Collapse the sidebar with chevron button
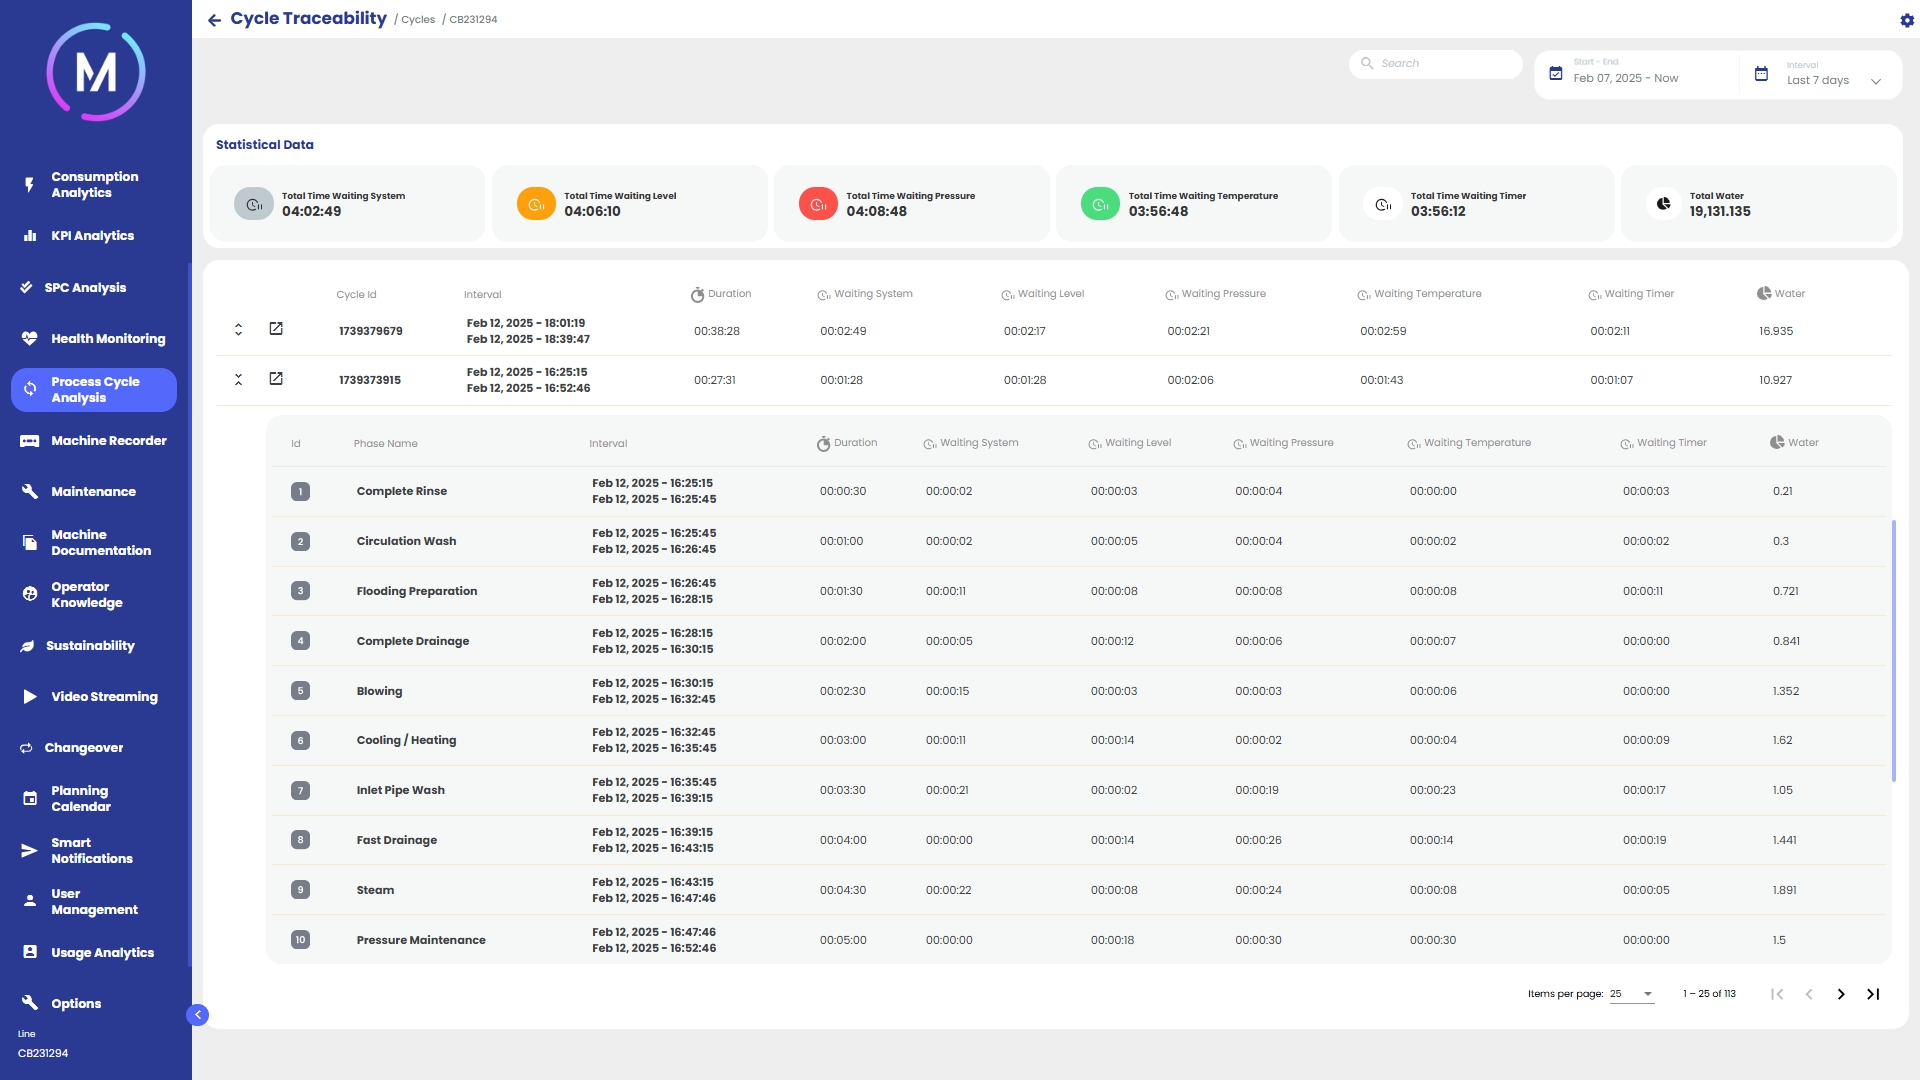 198,1015
